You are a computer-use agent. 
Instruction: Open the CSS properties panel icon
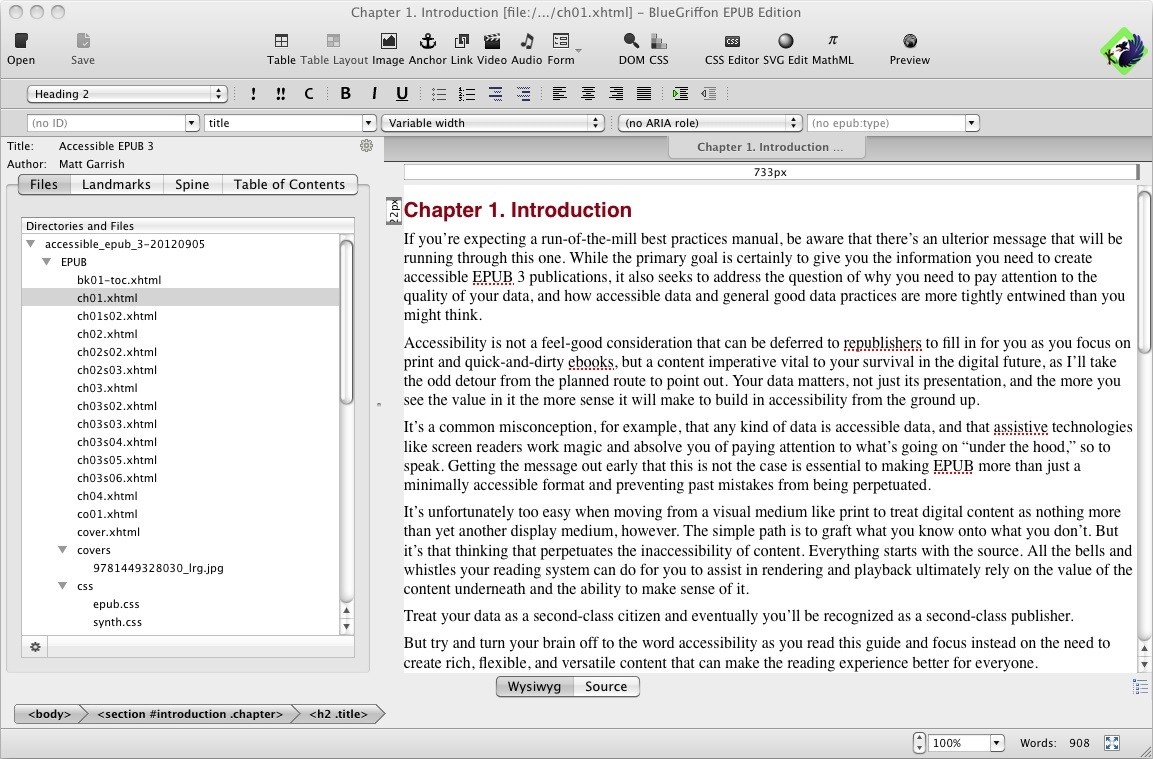659,49
